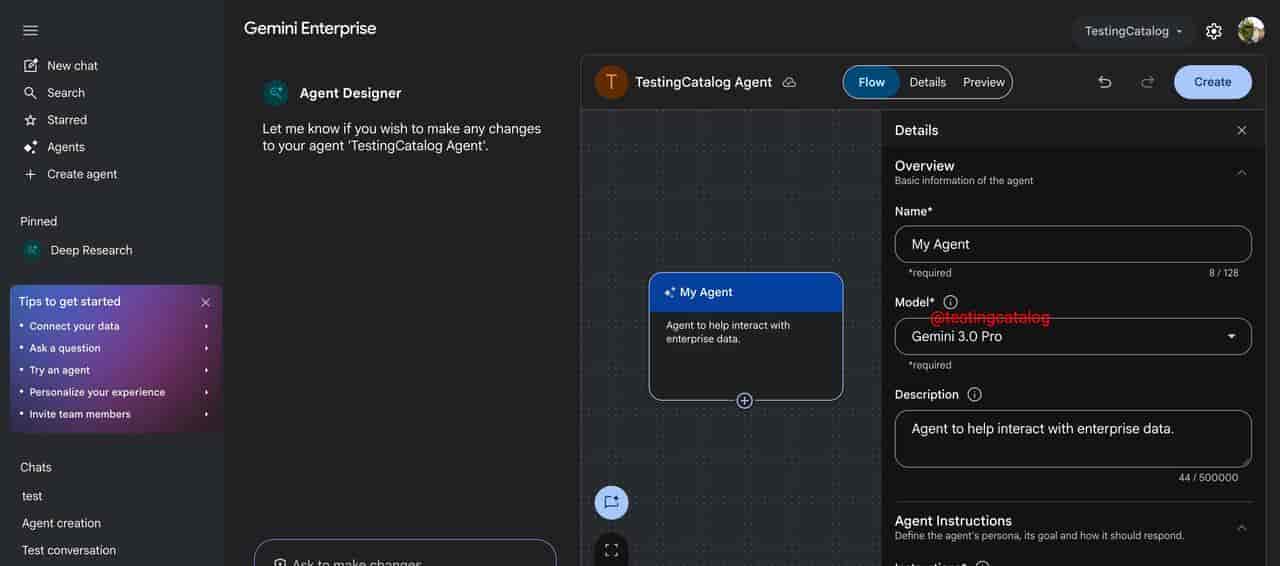
Task: Open the Gemini 3.0 Pro model dropdown
Action: pos(1073,336)
